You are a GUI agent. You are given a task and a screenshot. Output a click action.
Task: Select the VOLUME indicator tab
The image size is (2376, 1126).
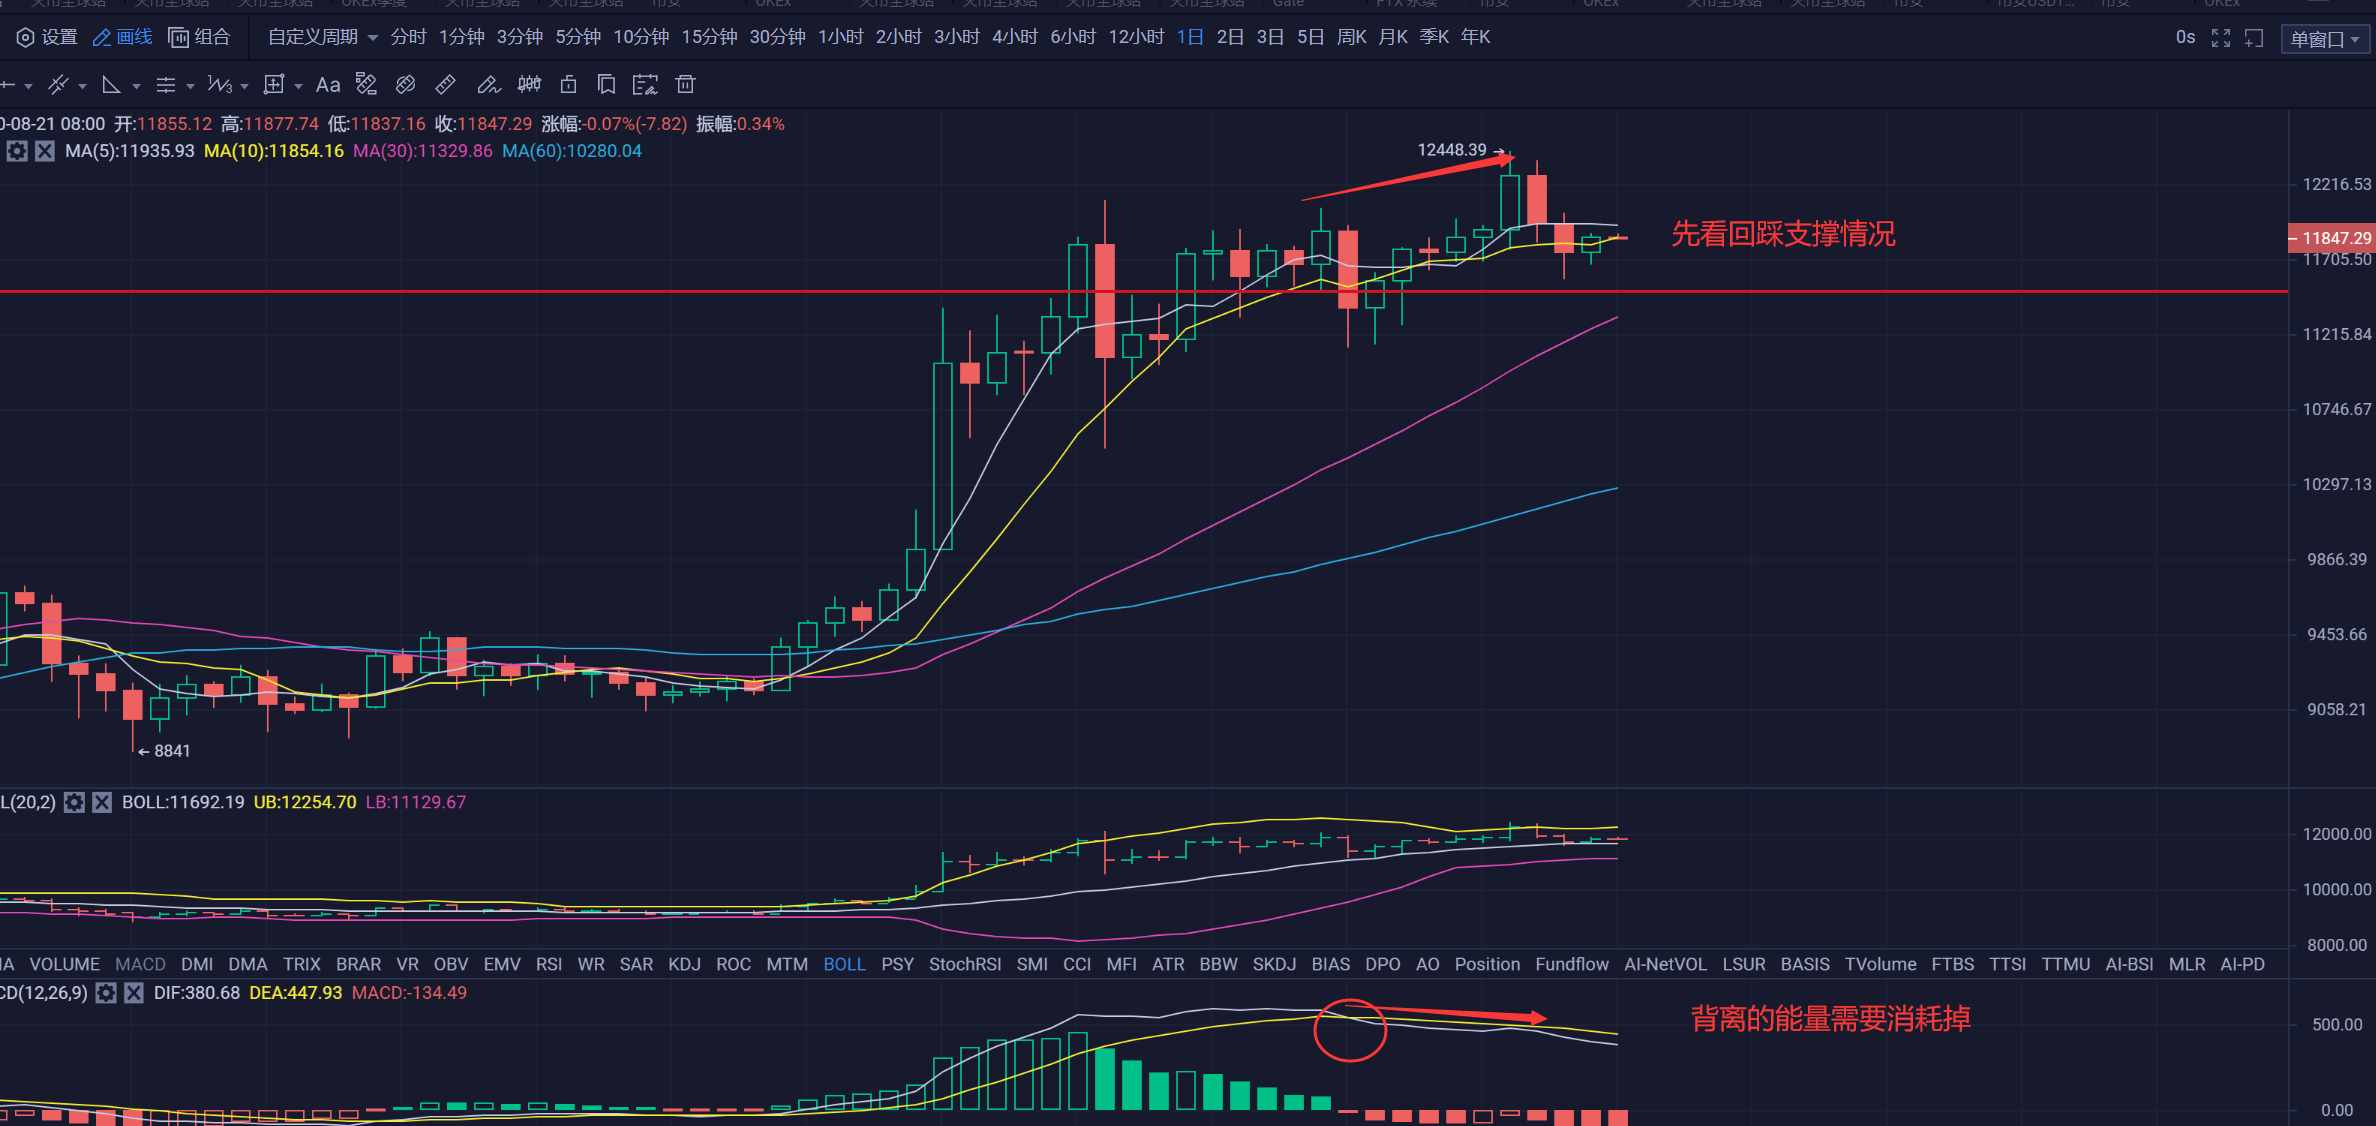click(x=65, y=964)
